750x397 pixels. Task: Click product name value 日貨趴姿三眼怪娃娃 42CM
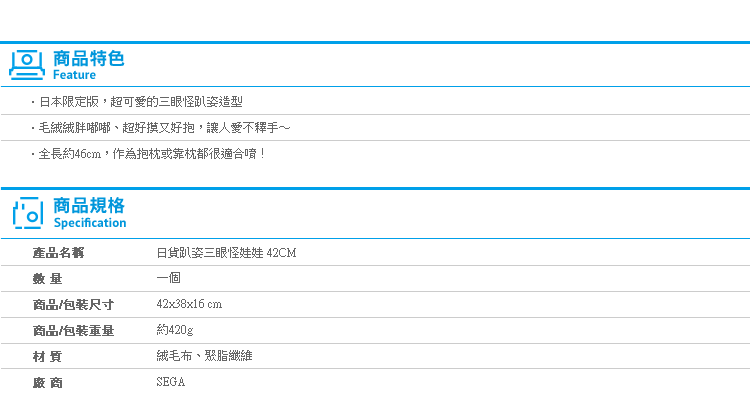pyautogui.click(x=226, y=253)
